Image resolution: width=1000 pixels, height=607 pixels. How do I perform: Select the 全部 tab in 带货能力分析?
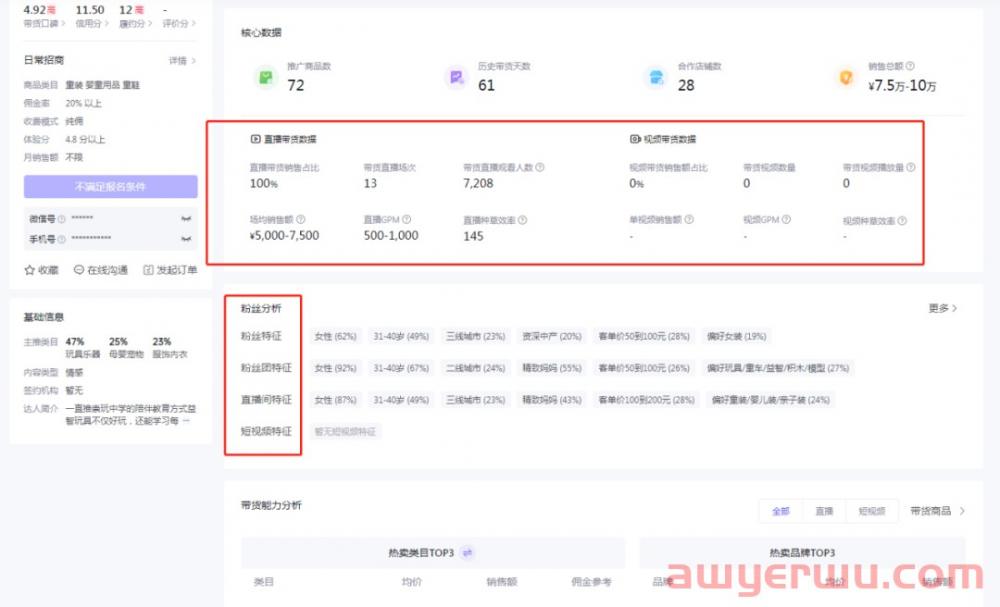[781, 511]
